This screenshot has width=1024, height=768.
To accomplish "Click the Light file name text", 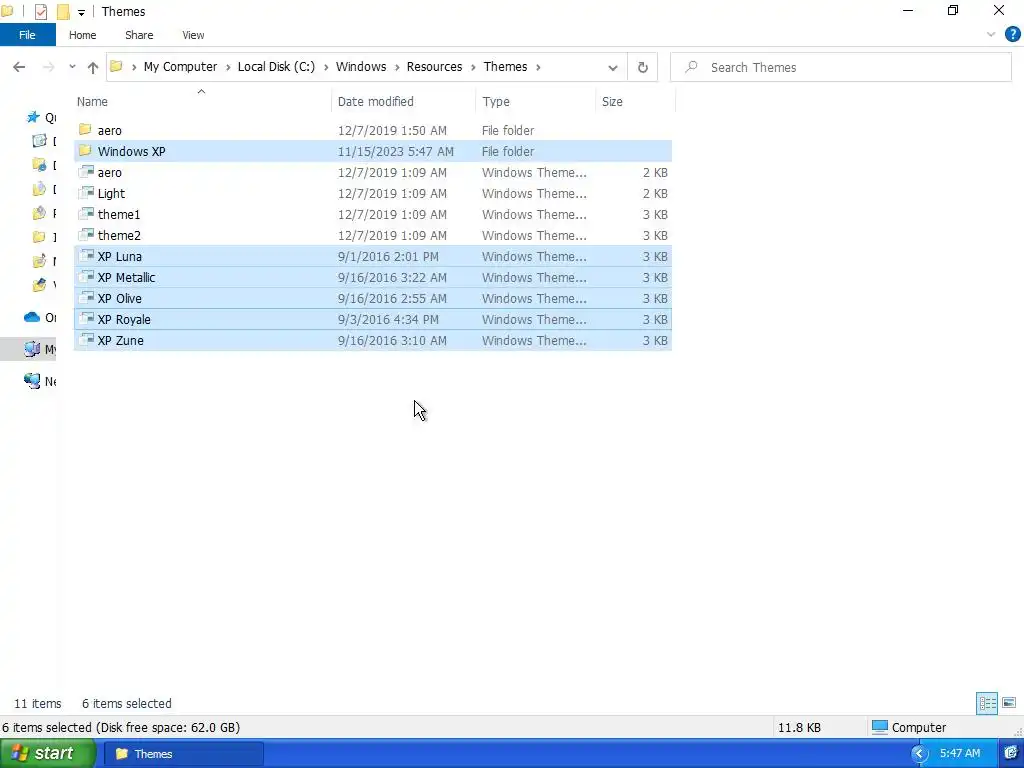I will 111,193.
